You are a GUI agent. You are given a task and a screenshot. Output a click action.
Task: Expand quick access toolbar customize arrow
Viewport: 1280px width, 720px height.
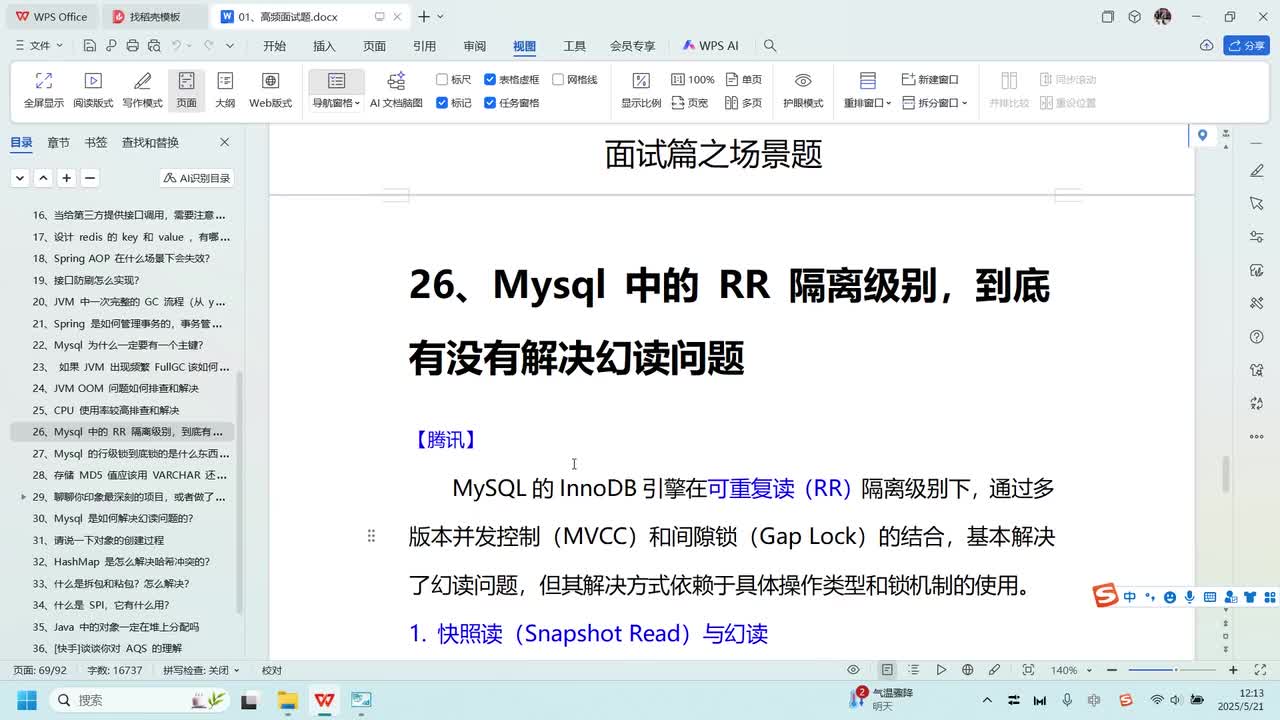[230, 46]
